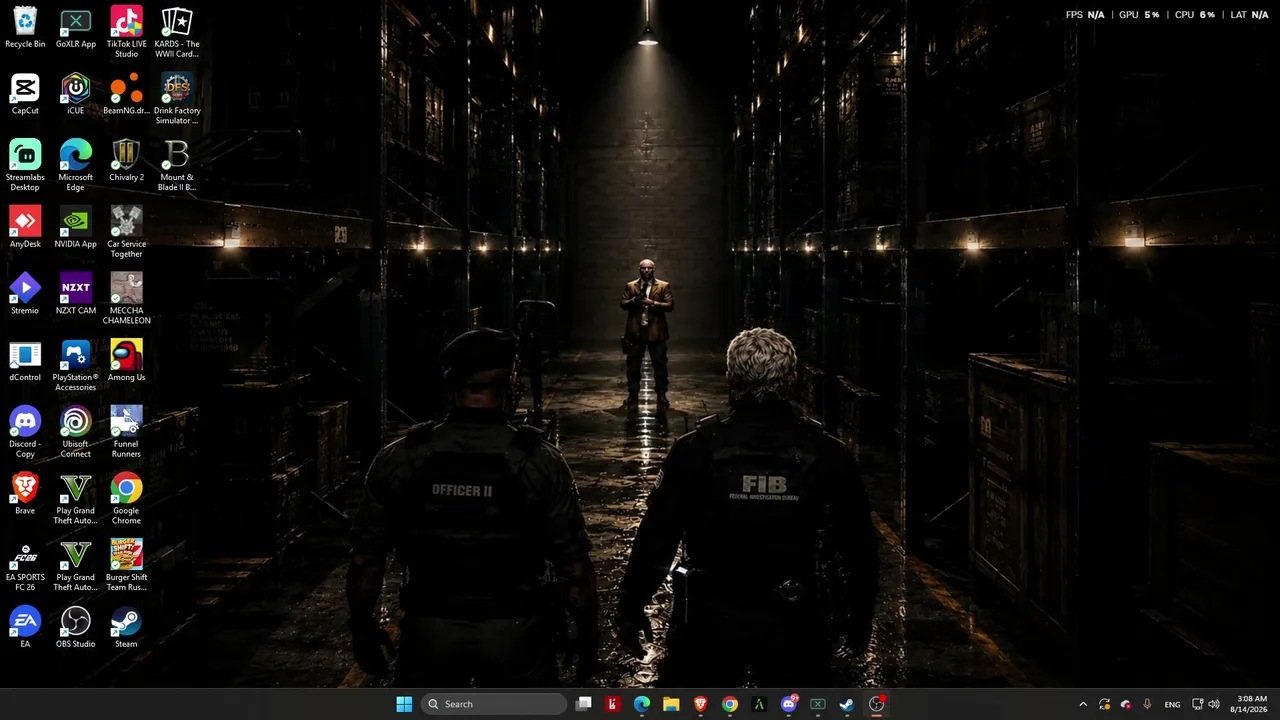1280x720 pixels.
Task: Open Drink Factory Simulator desktop icon
Action: tap(176, 99)
